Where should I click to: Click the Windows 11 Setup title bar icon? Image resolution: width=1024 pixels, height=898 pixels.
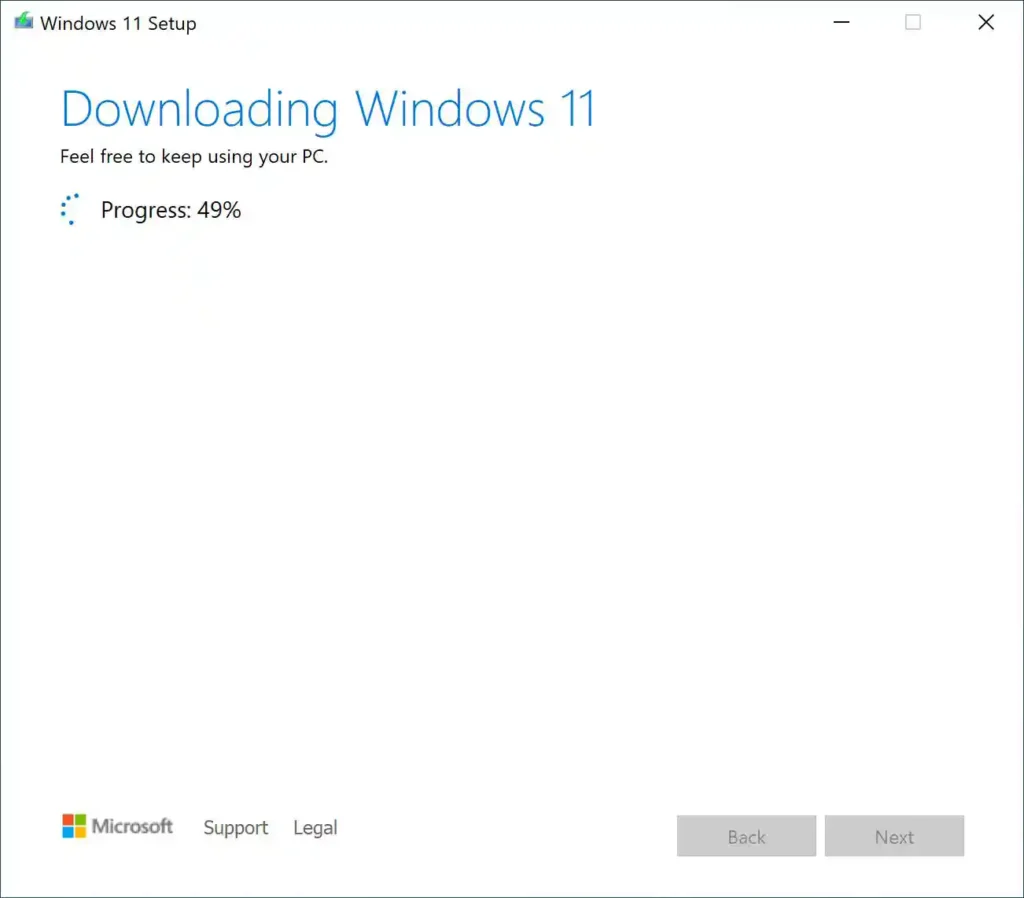pyautogui.click(x=24, y=22)
